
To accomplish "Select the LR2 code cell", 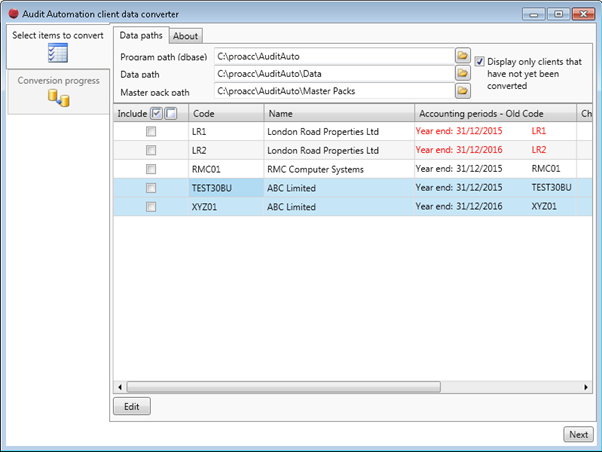I will [226, 150].
